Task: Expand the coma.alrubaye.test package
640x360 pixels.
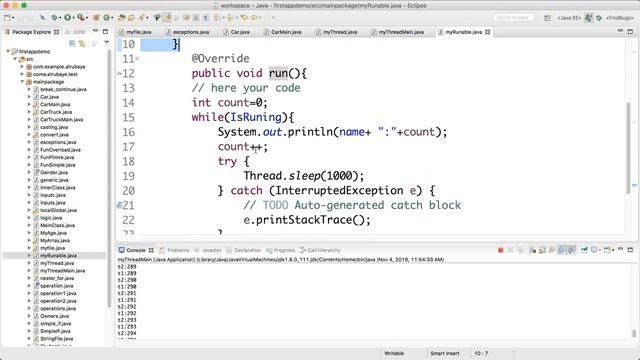Action: click(22, 74)
